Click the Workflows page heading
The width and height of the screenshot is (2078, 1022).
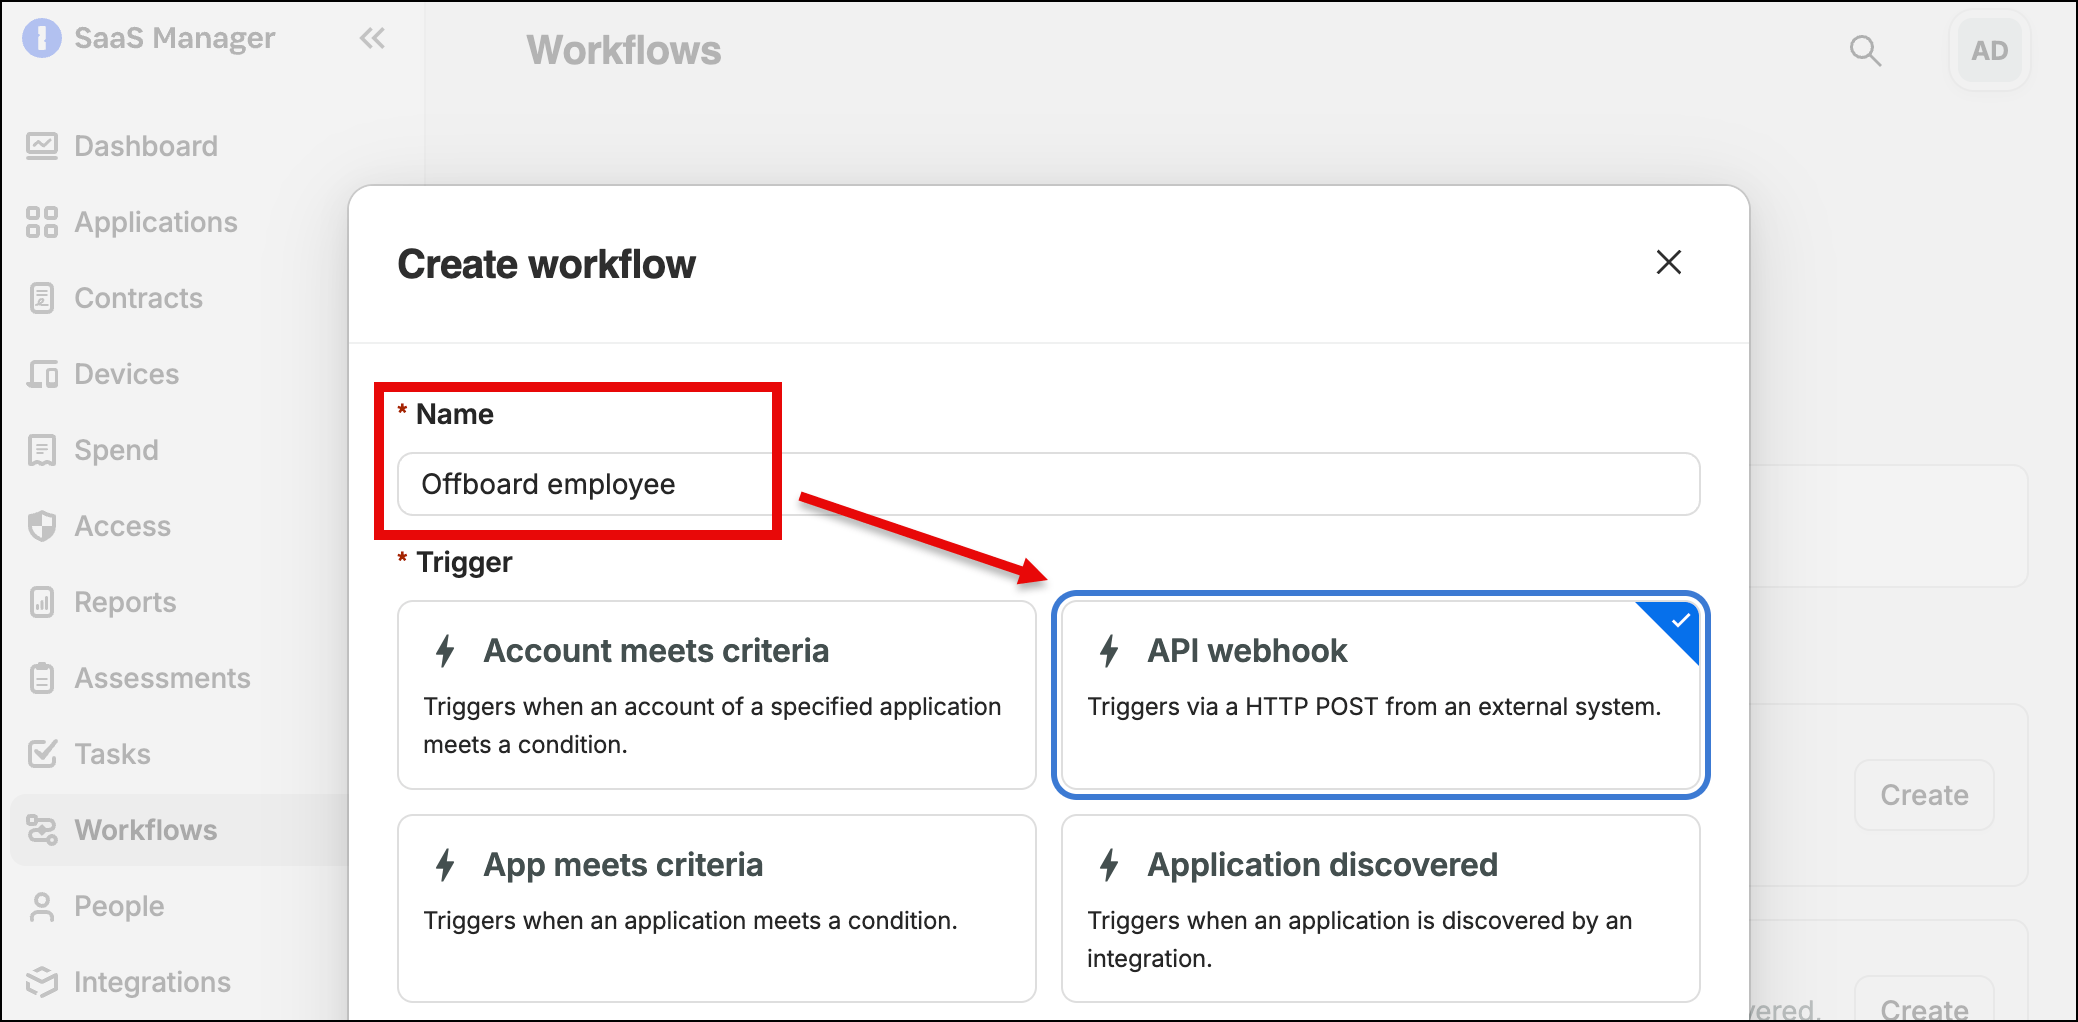coord(624,50)
